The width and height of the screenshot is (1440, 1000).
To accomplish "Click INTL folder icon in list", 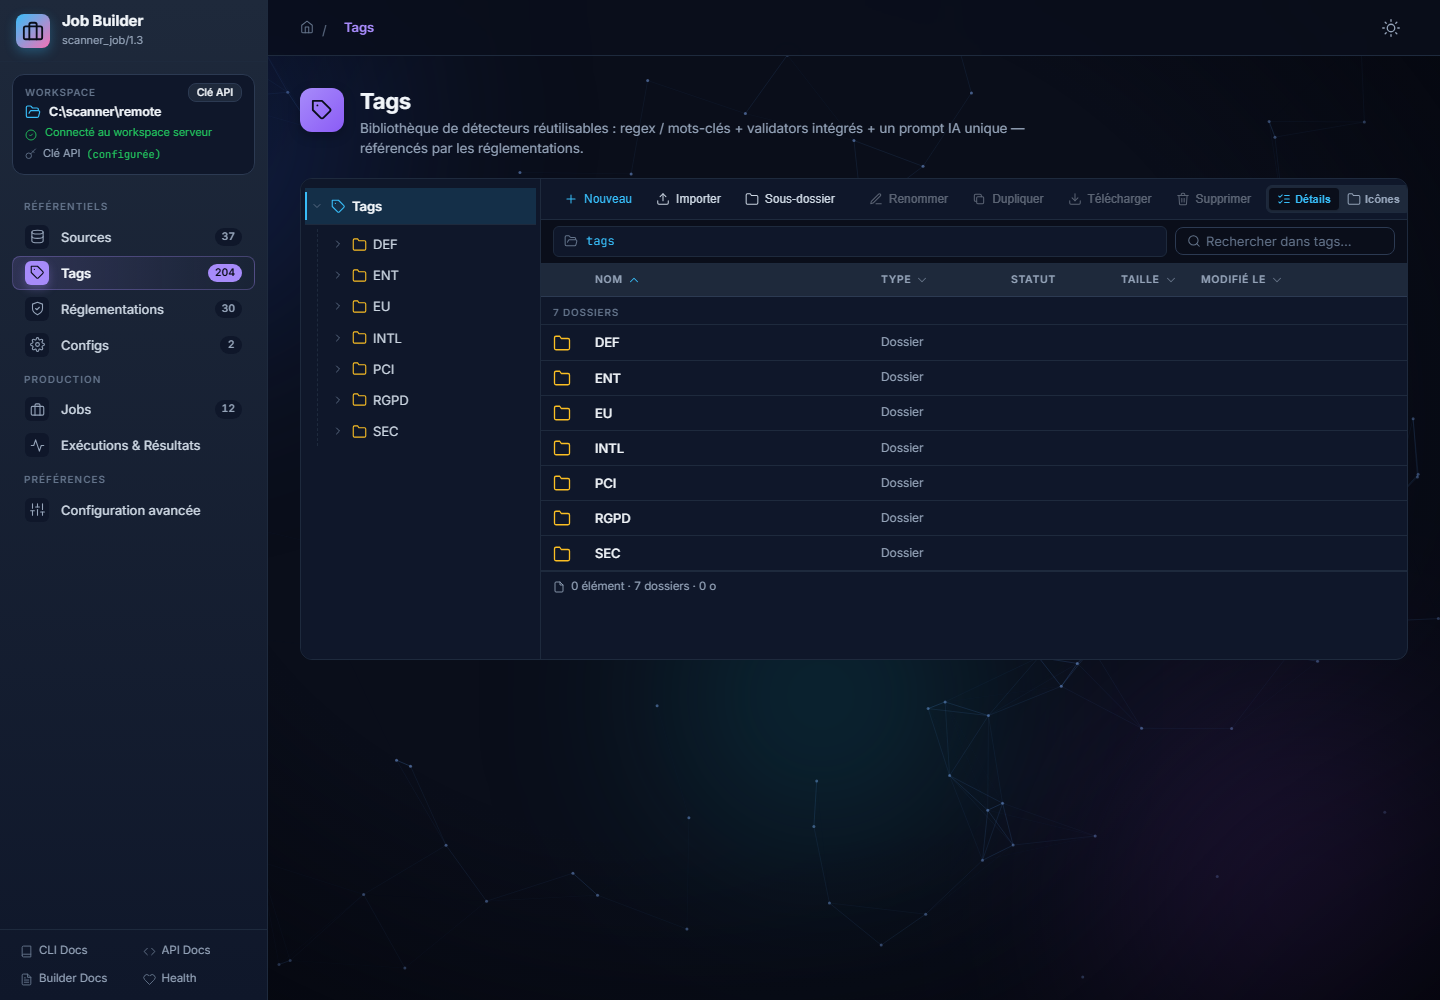I will pos(562,448).
